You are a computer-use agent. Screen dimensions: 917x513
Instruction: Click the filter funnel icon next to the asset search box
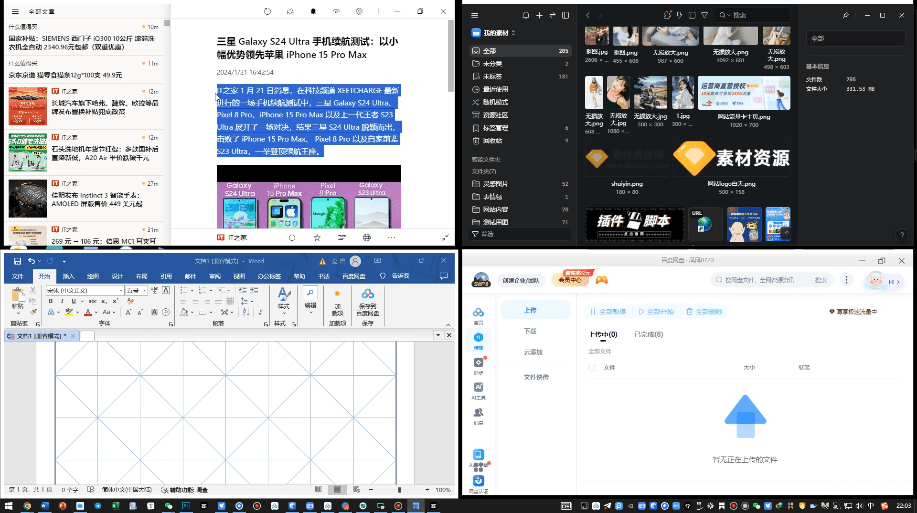(705, 15)
